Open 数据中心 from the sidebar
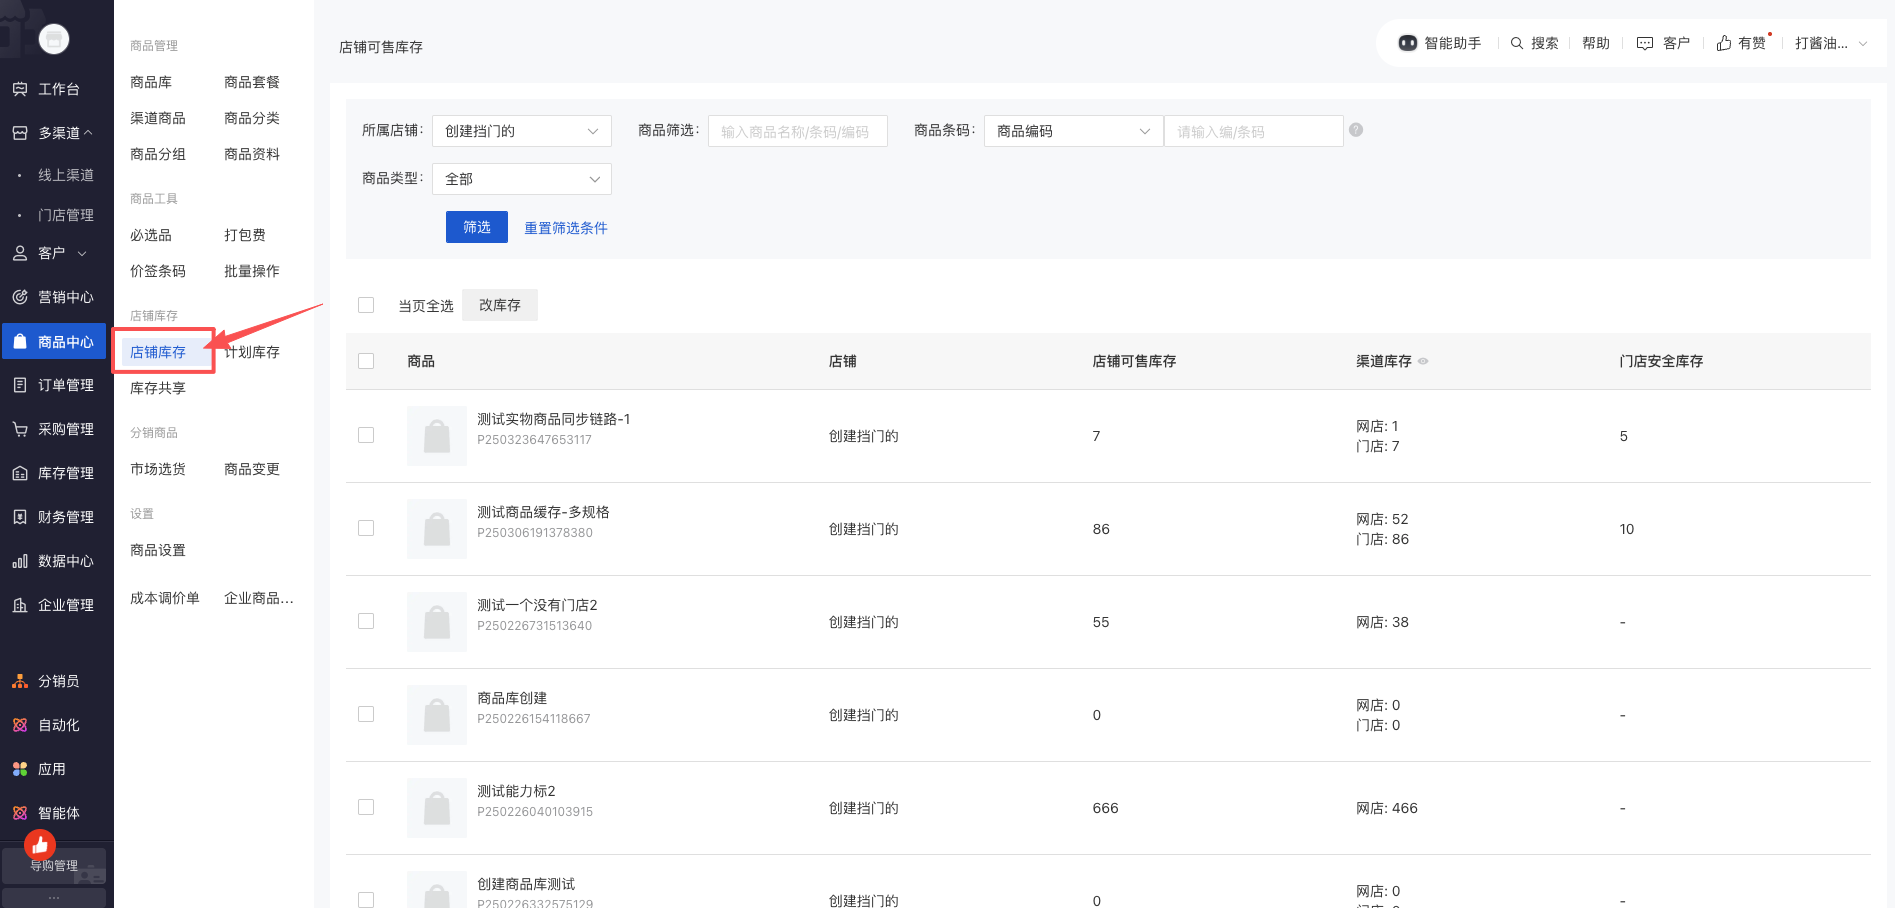This screenshot has width=1895, height=908. (x=56, y=561)
